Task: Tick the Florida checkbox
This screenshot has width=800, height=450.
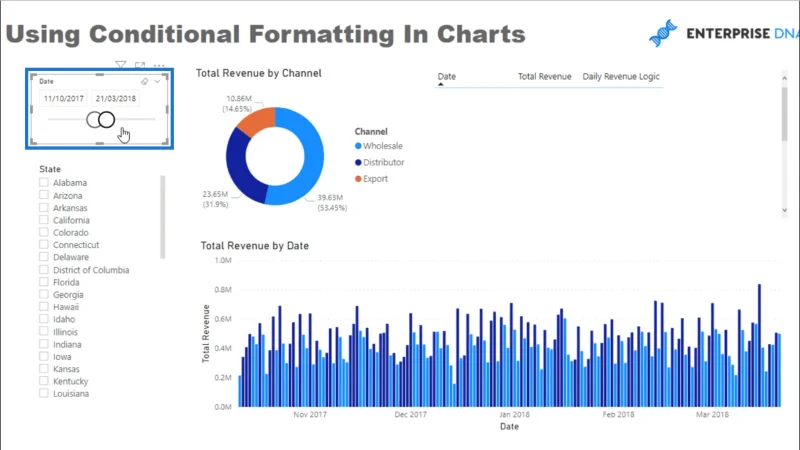Action: point(44,282)
